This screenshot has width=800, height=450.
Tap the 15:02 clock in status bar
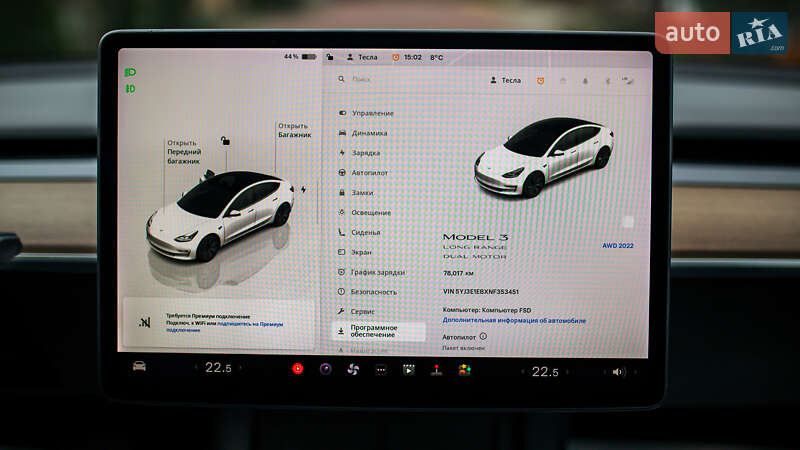pyautogui.click(x=413, y=57)
